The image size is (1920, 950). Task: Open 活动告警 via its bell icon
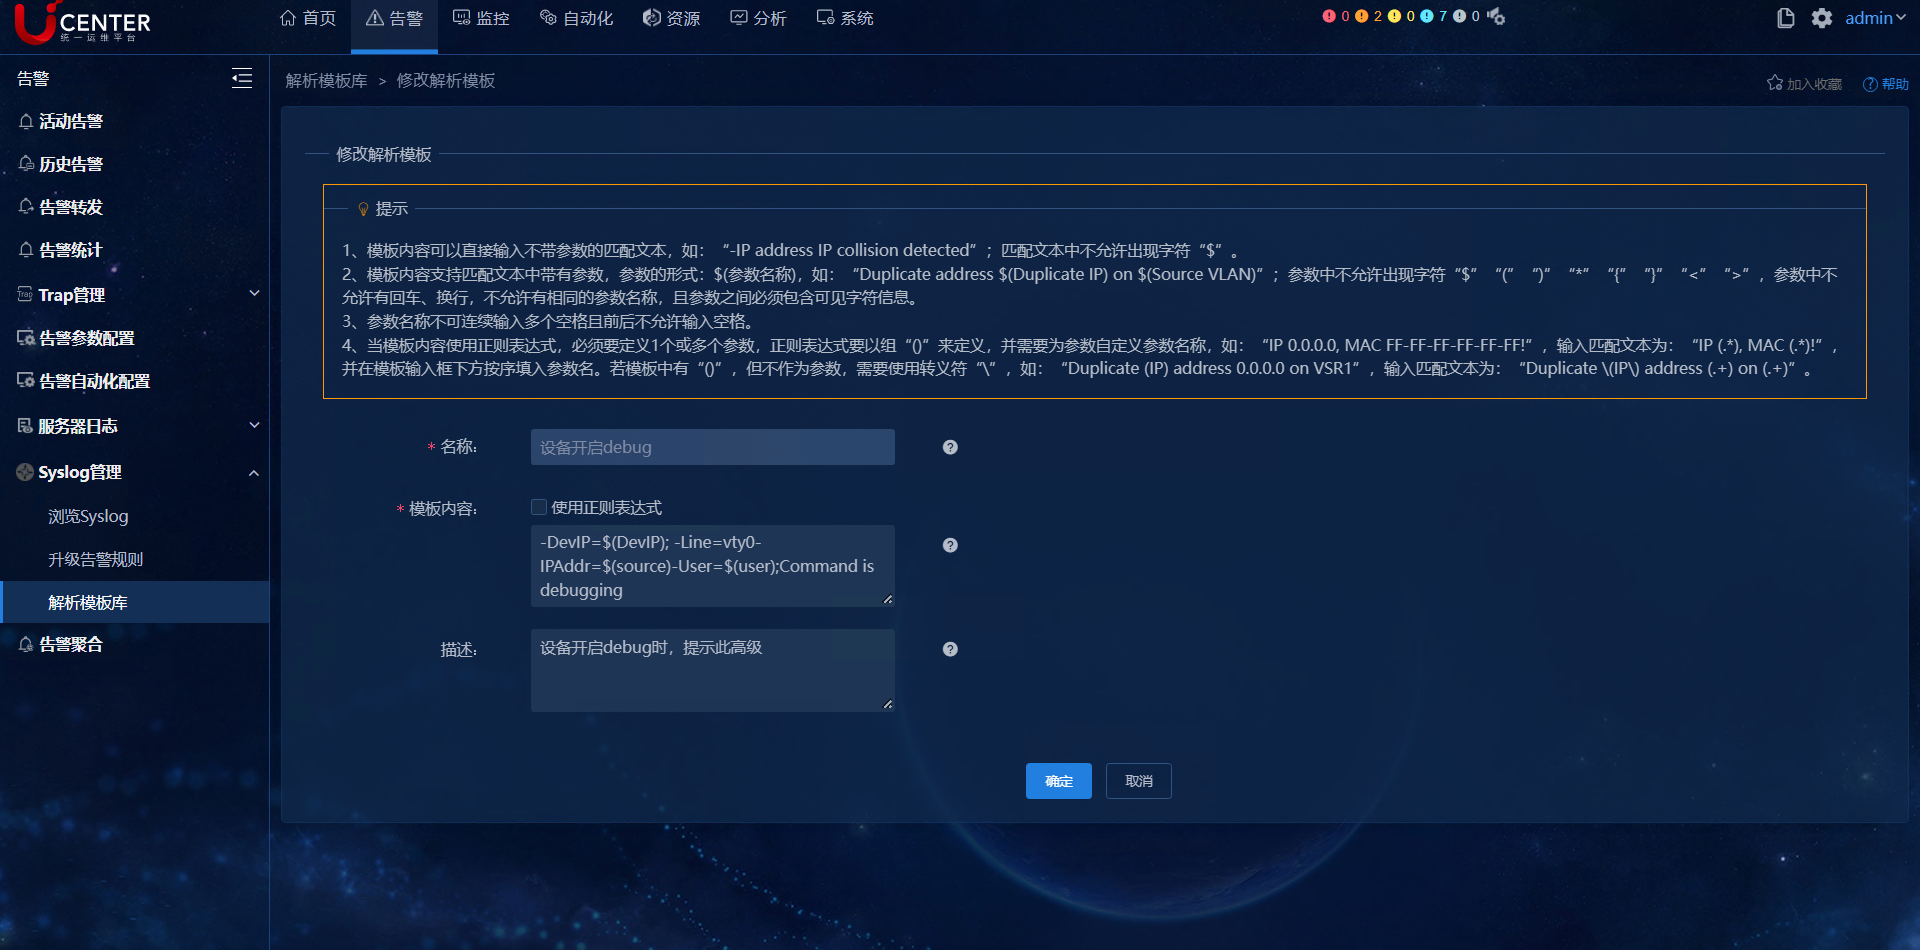(26, 121)
